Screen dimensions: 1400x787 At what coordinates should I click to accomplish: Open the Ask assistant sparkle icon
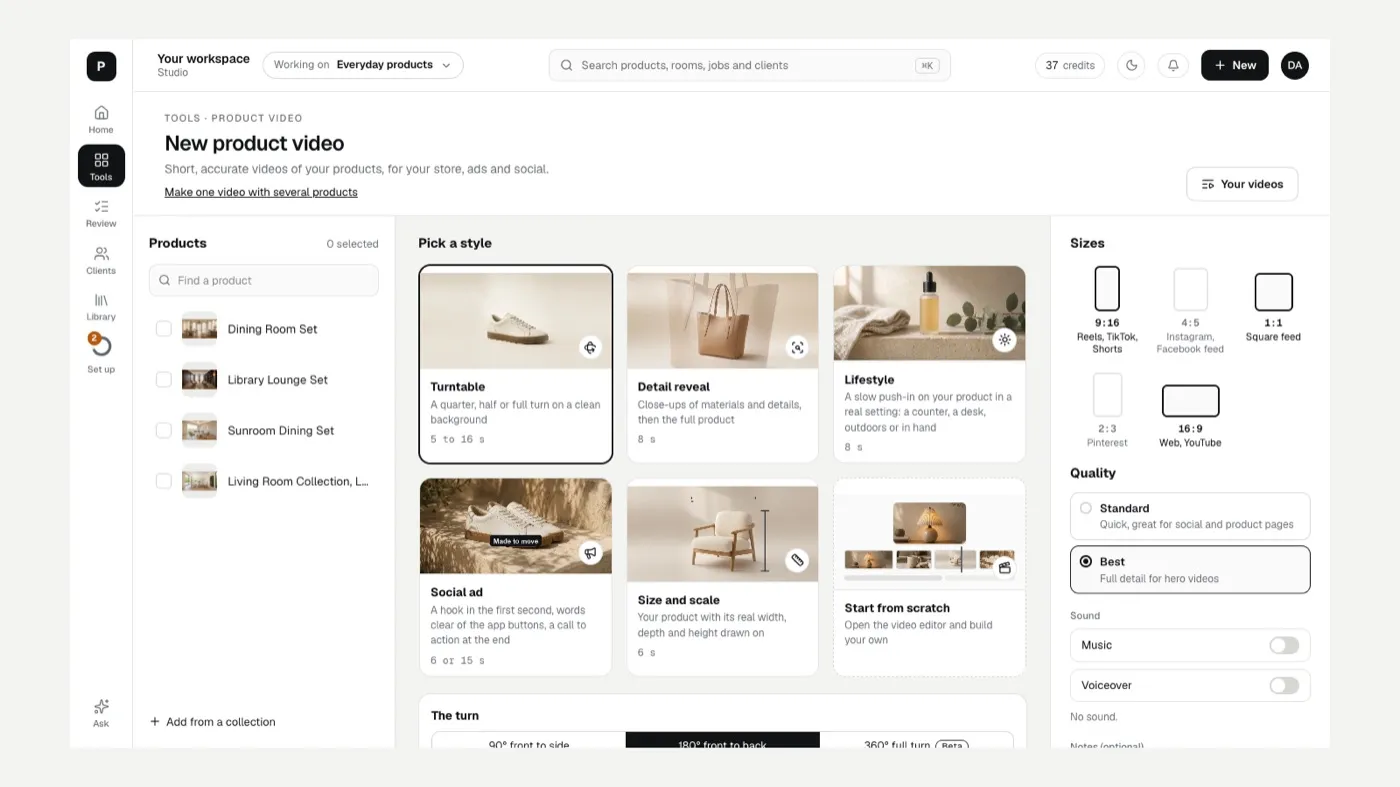(101, 713)
